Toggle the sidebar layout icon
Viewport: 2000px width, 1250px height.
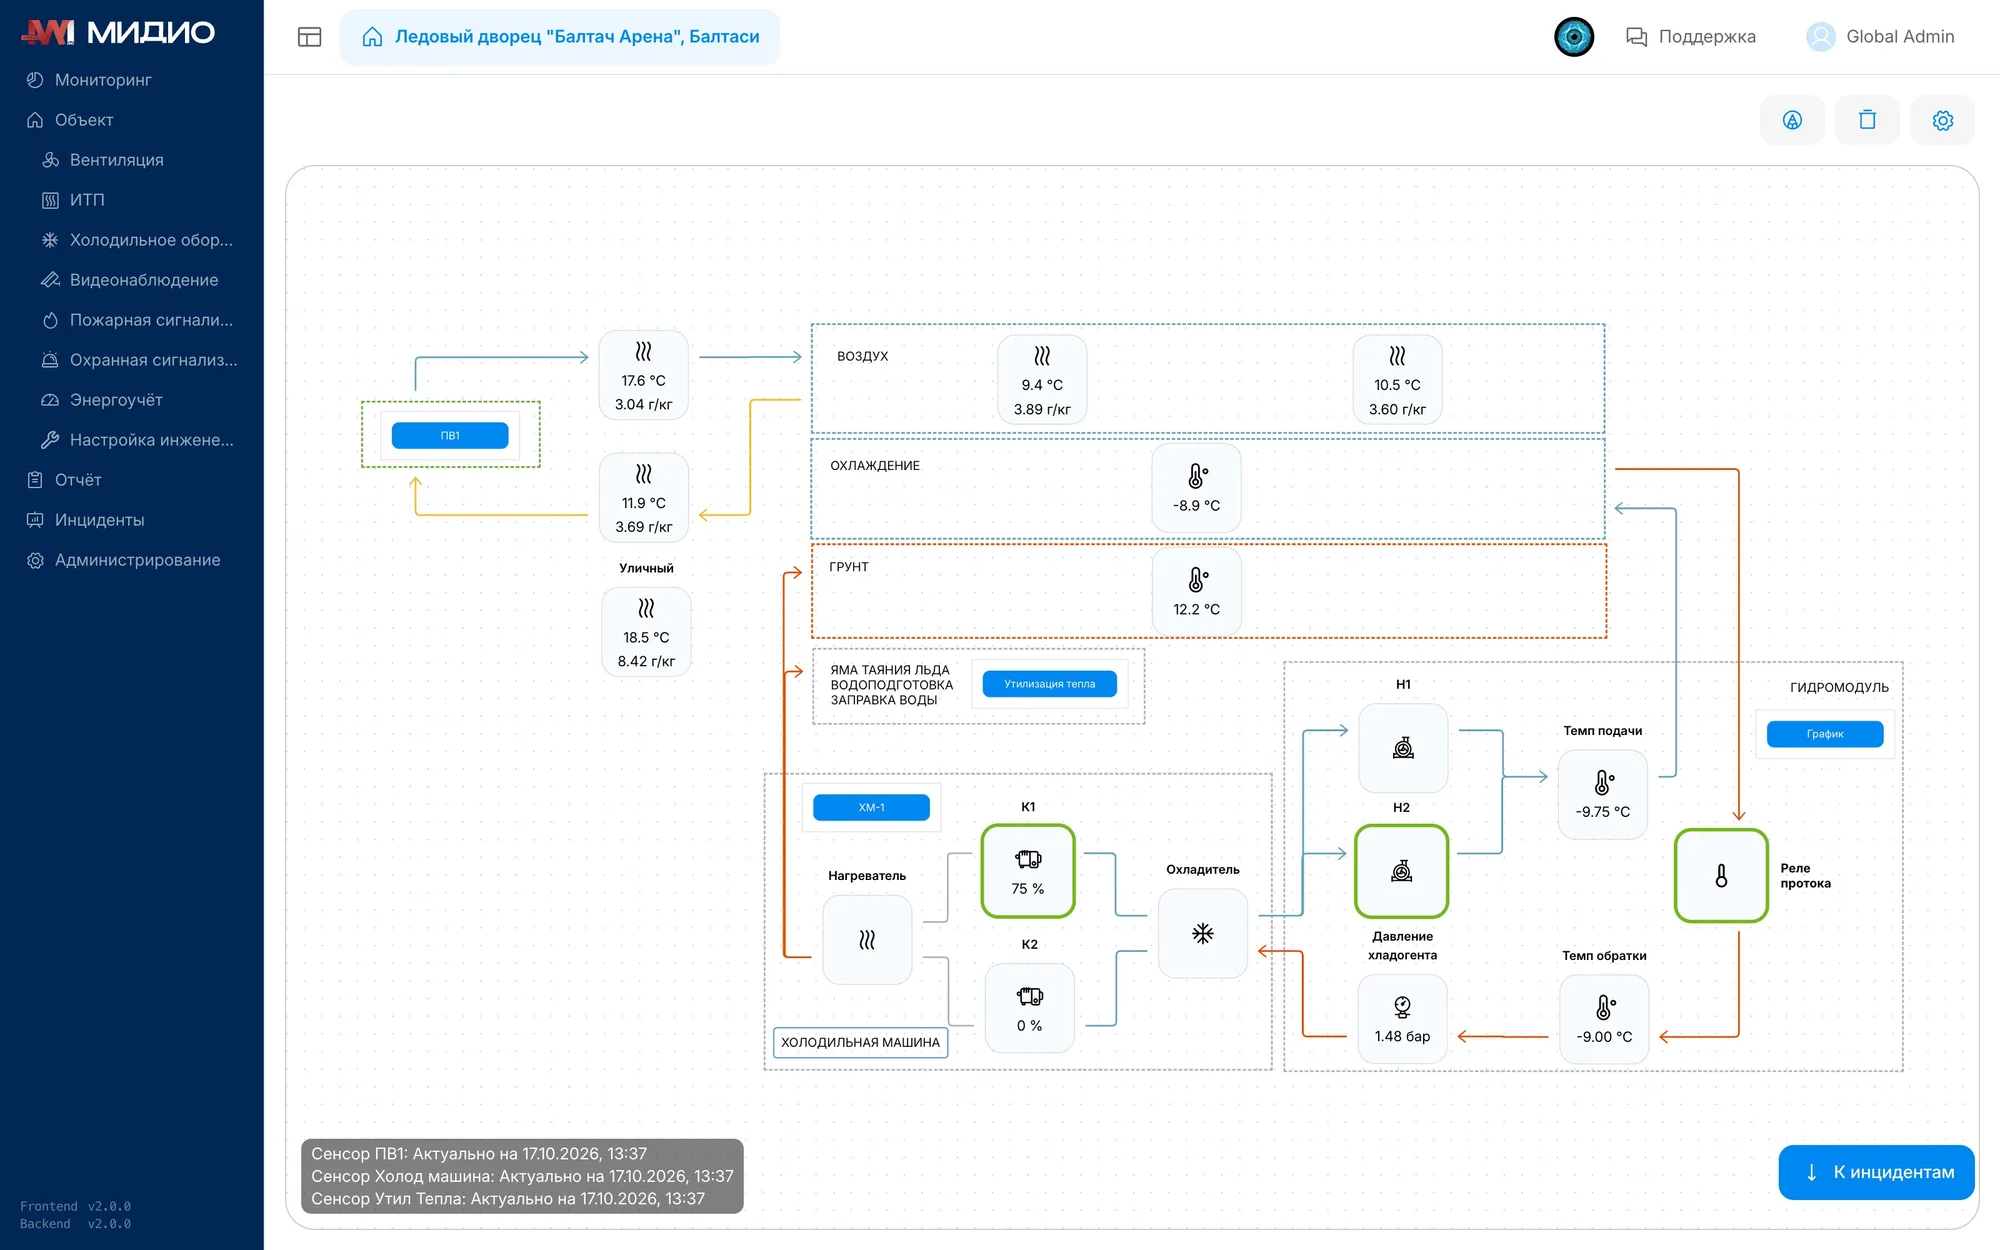309,37
